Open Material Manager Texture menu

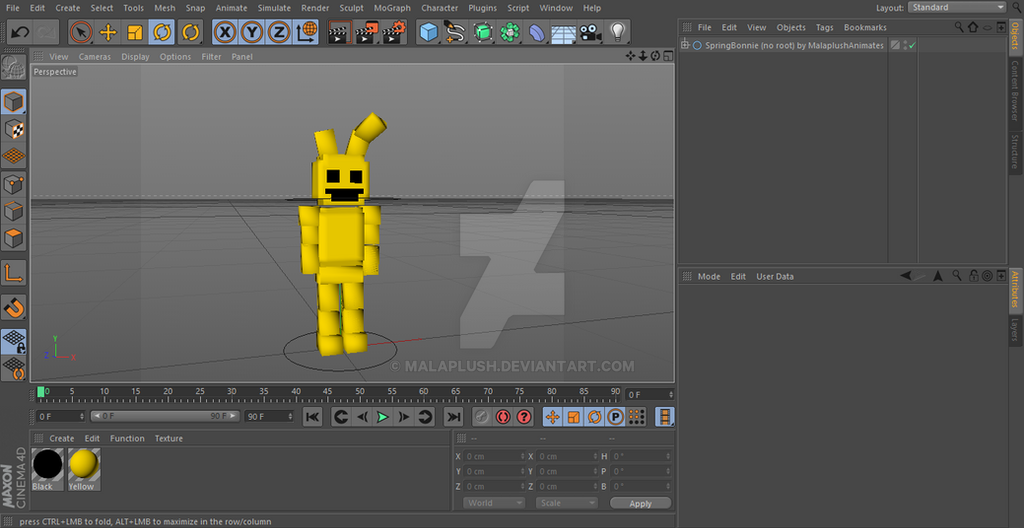tap(168, 438)
